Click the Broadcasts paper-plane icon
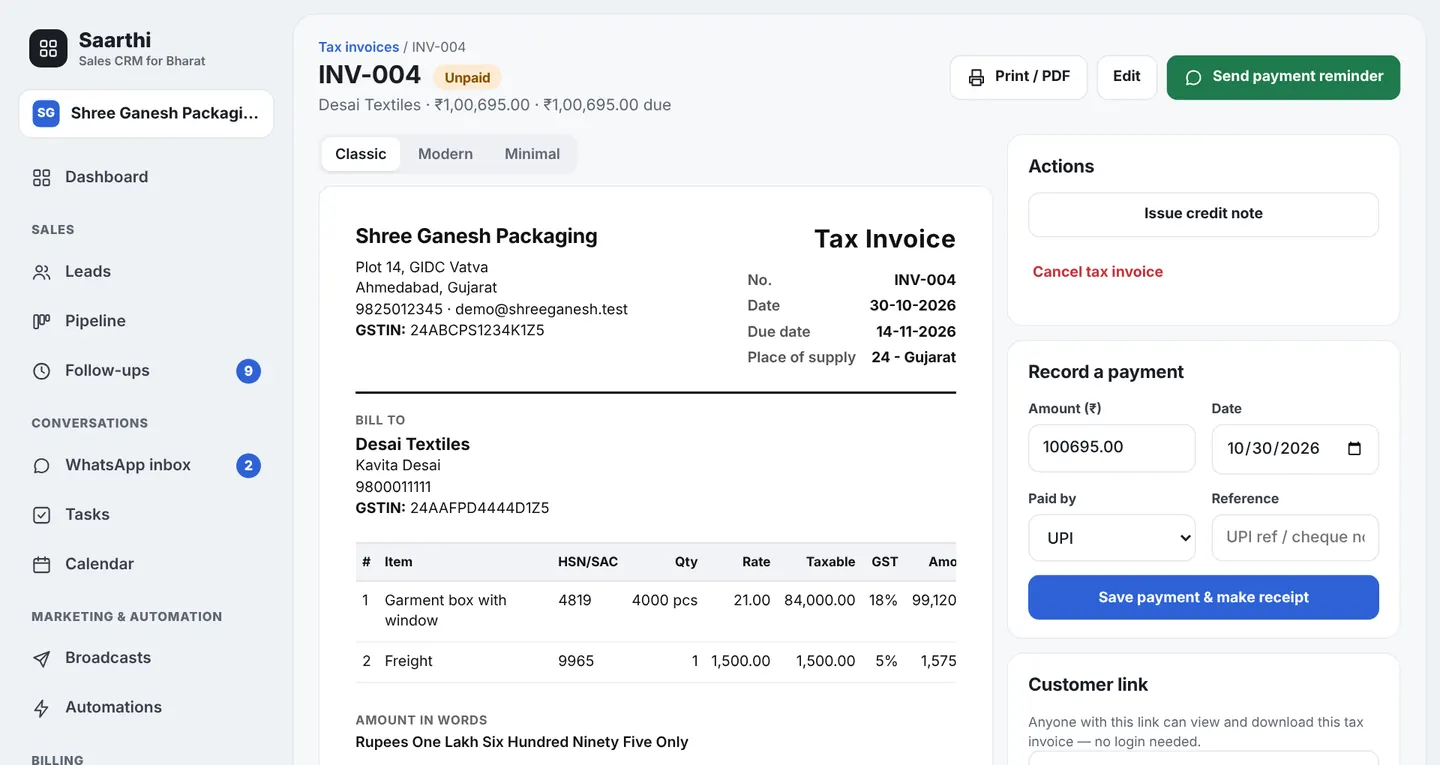1440x765 pixels. (41, 659)
